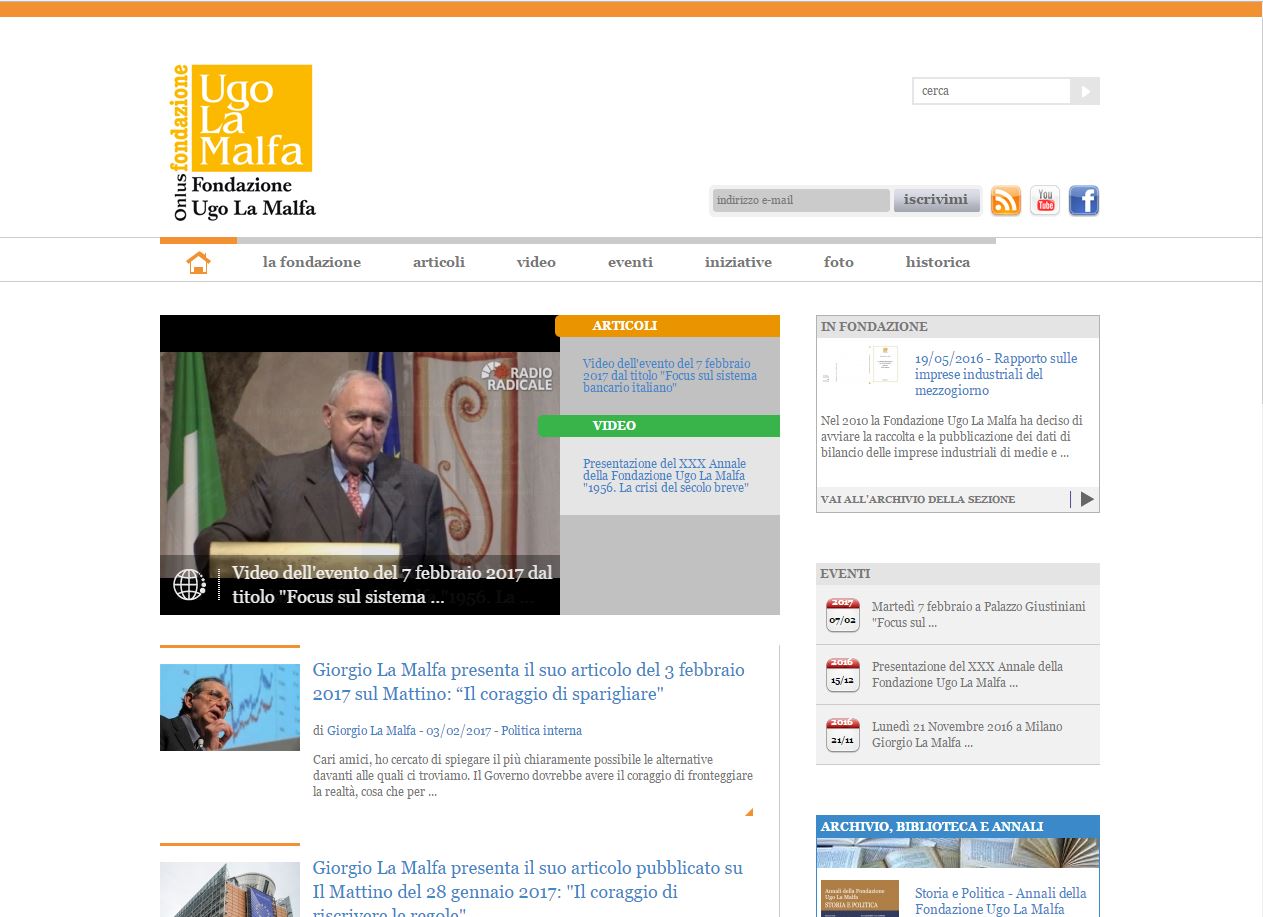Open 'Rapporto sulle imprese industriali del mezzogiorno' link
The image size is (1263, 917).
[996, 374]
